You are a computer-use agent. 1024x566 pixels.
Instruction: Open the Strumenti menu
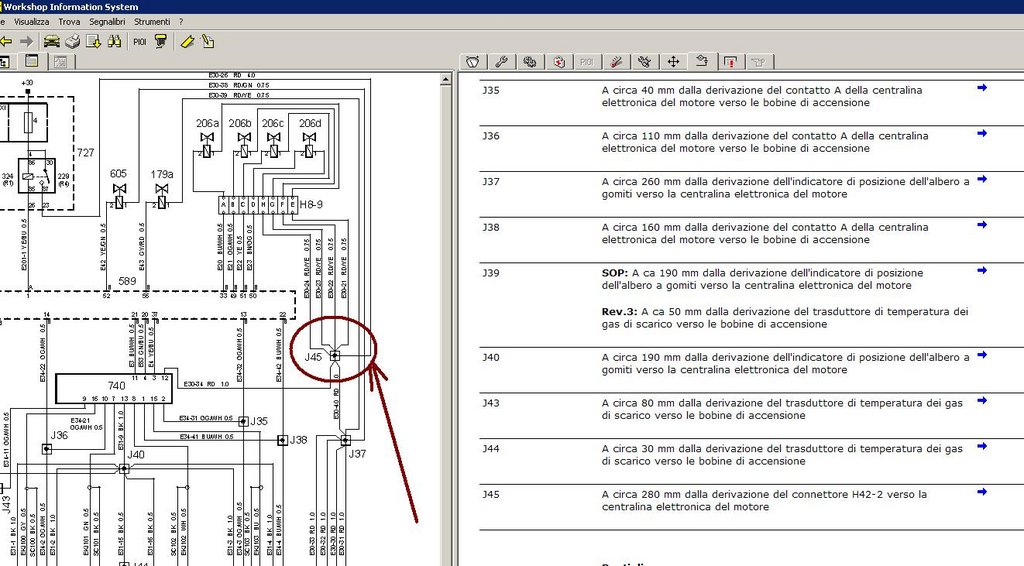pyautogui.click(x=152, y=21)
